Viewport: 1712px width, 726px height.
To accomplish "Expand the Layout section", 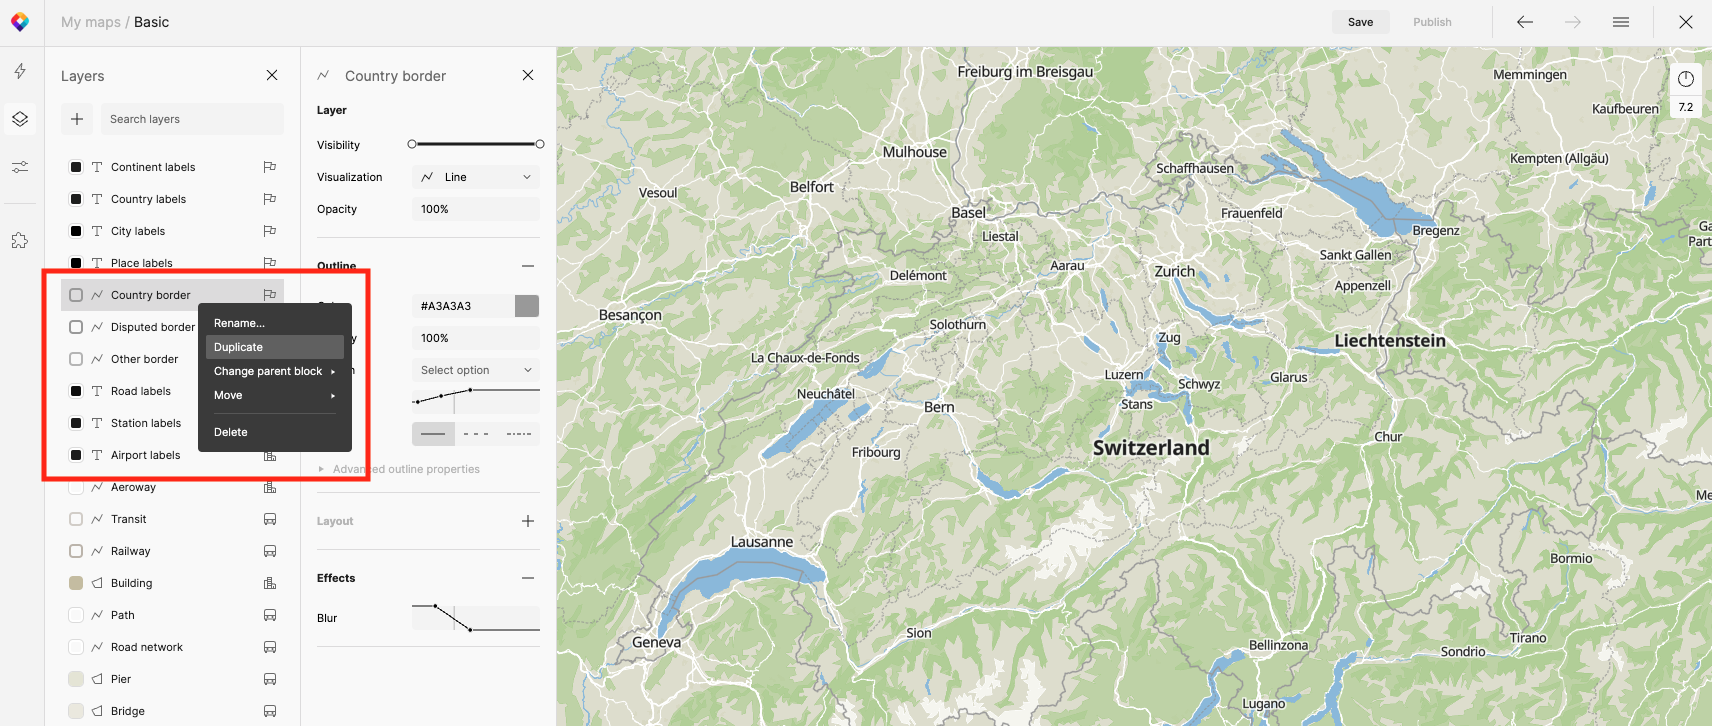I will point(527,521).
